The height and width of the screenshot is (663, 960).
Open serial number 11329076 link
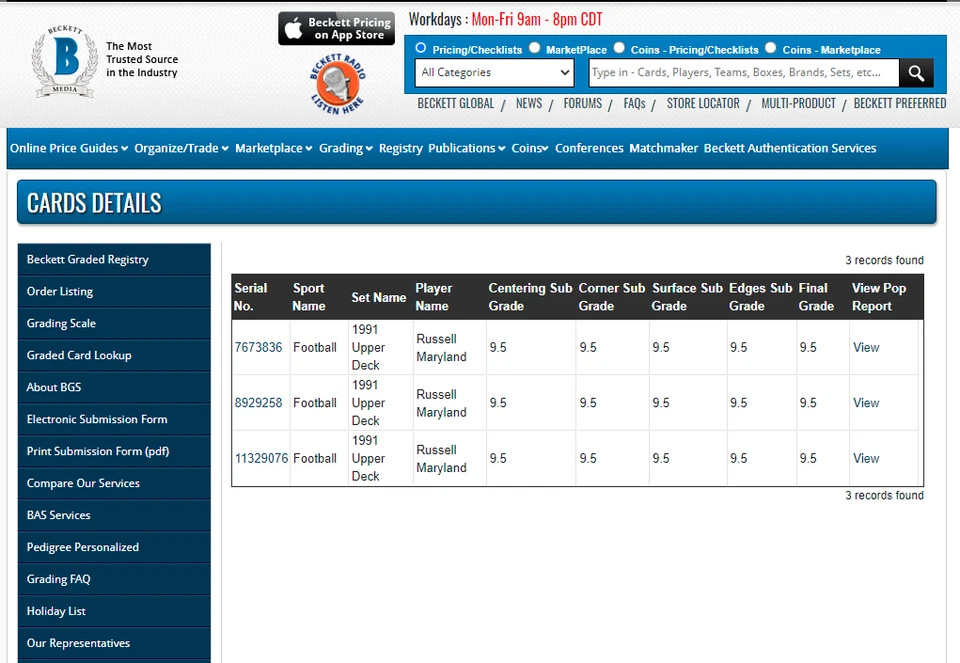(x=261, y=459)
